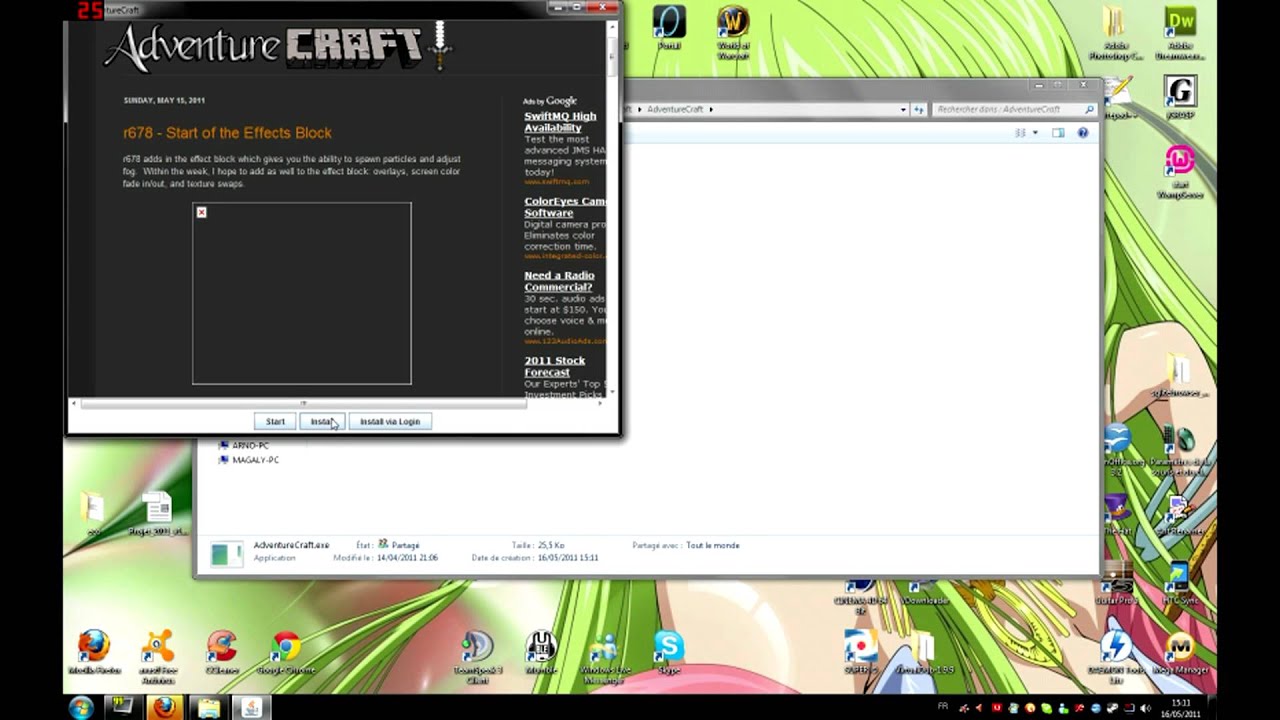Click the Explorer help question mark icon
Screen dimensions: 1280x720
[1082, 133]
